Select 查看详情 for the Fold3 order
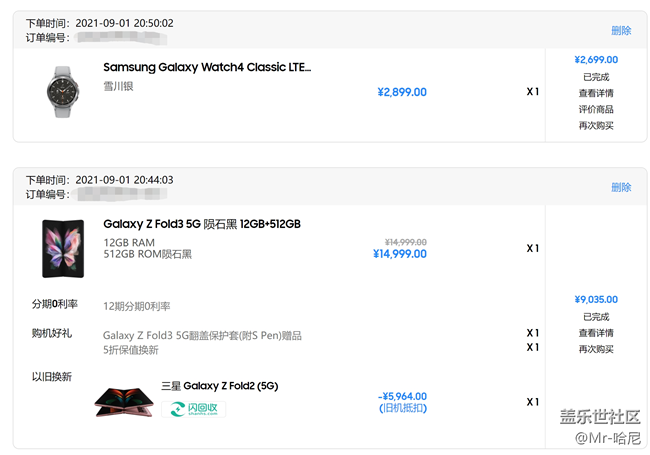Screen dimensions: 650x455 596,333
